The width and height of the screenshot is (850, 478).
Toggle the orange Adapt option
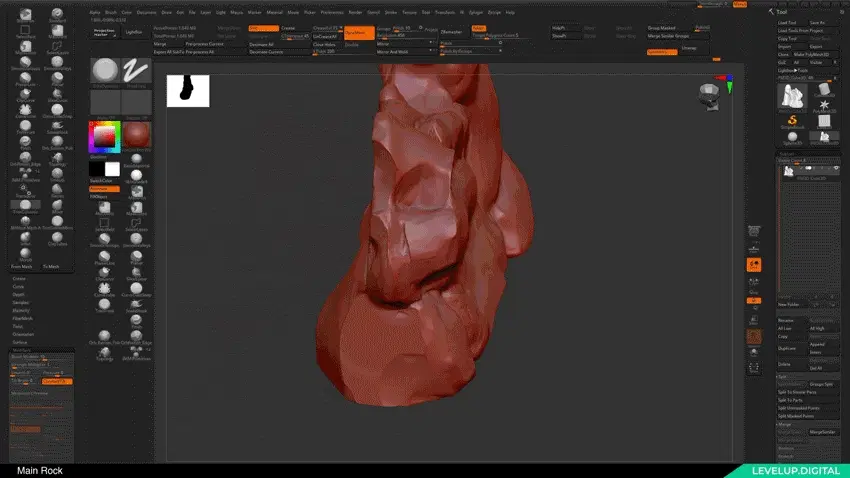(479, 28)
